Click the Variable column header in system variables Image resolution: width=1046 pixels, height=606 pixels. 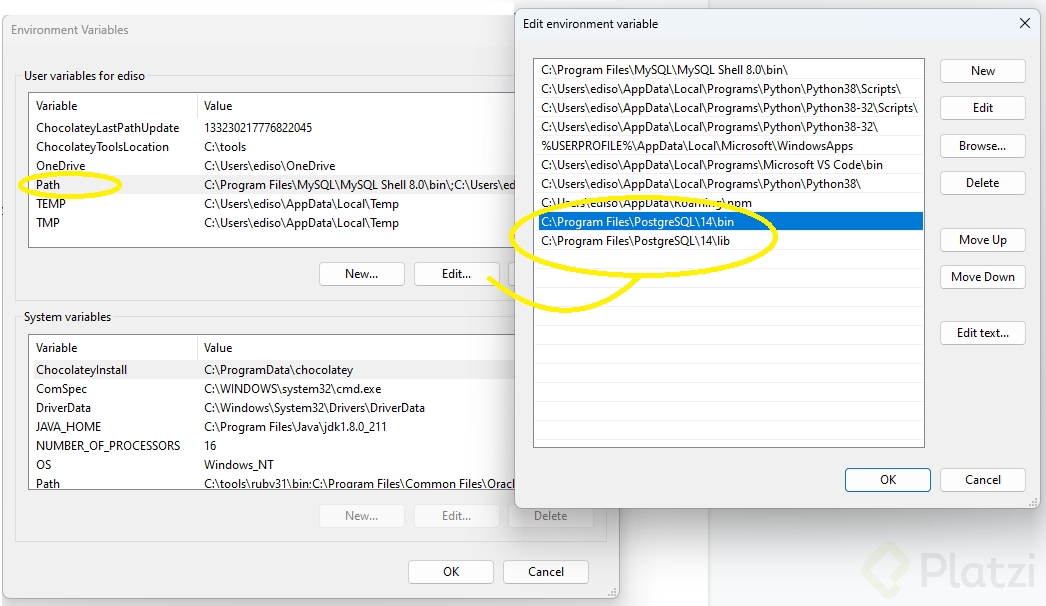click(57, 348)
